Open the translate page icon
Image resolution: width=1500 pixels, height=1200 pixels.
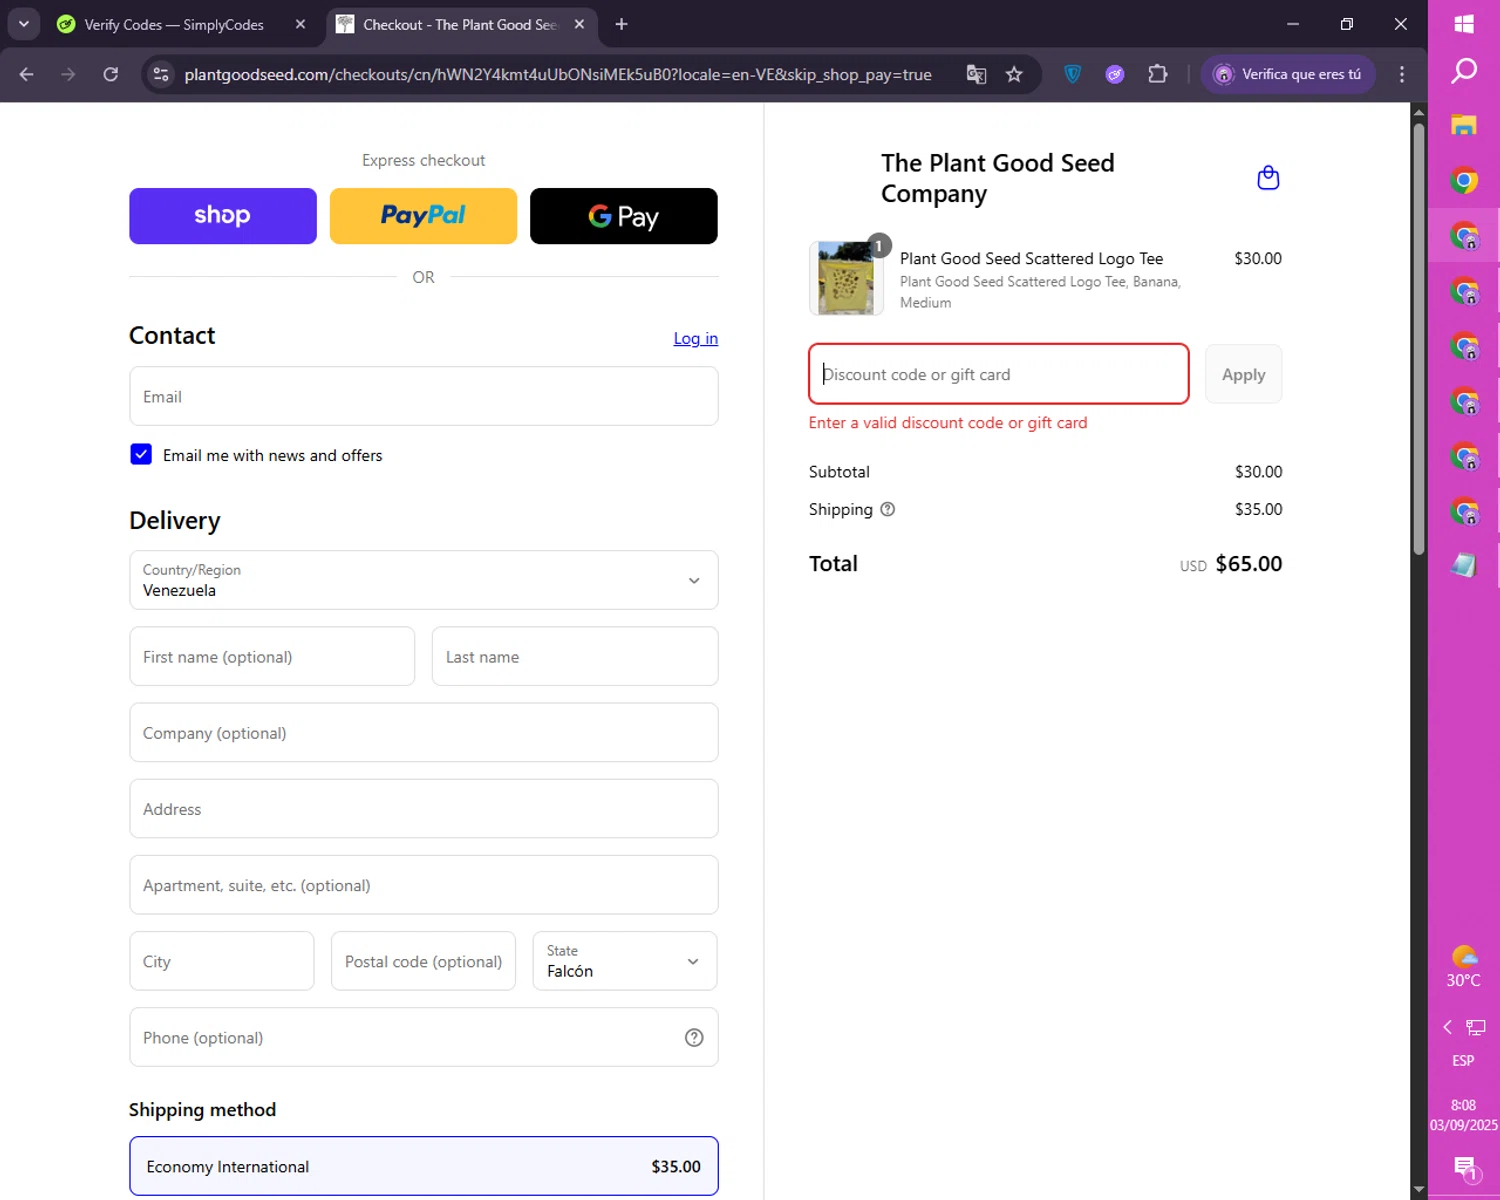point(976,74)
